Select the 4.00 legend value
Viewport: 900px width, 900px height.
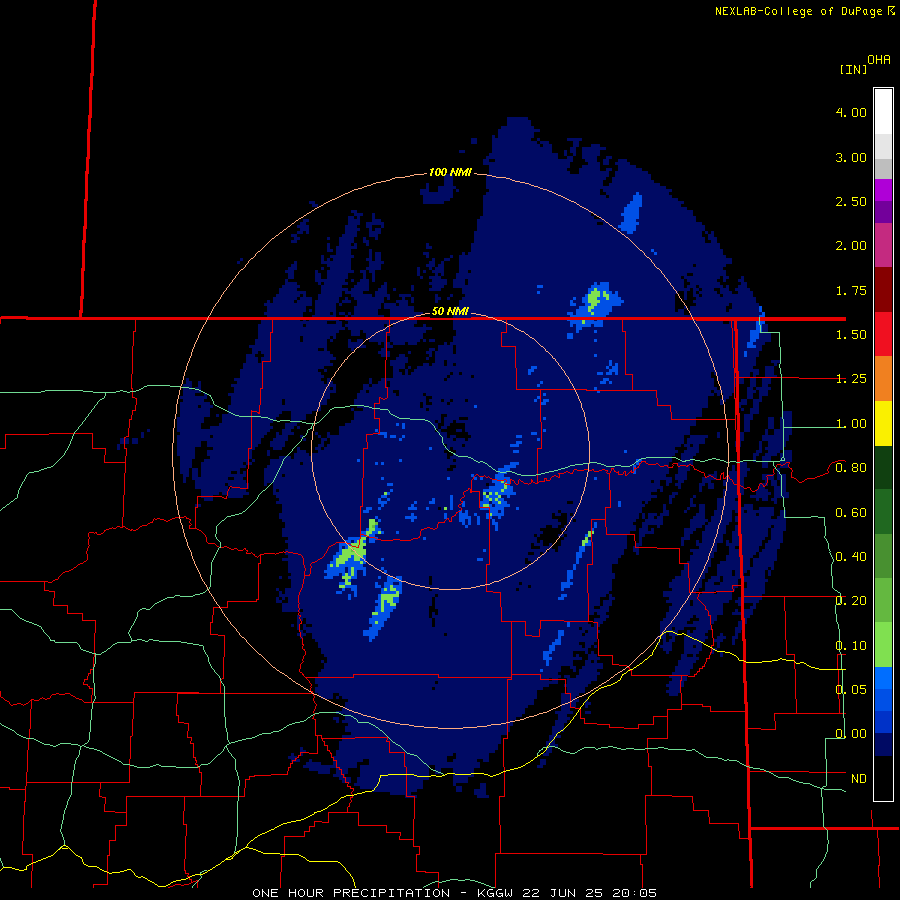(x=851, y=112)
